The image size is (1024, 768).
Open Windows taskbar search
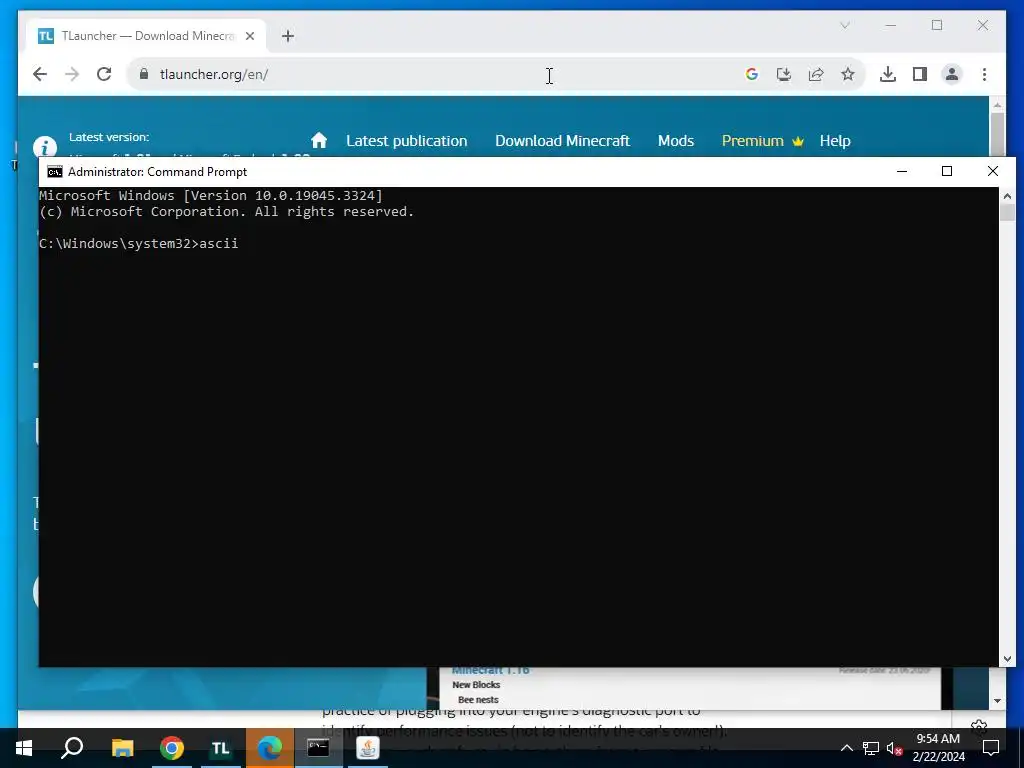[x=72, y=748]
